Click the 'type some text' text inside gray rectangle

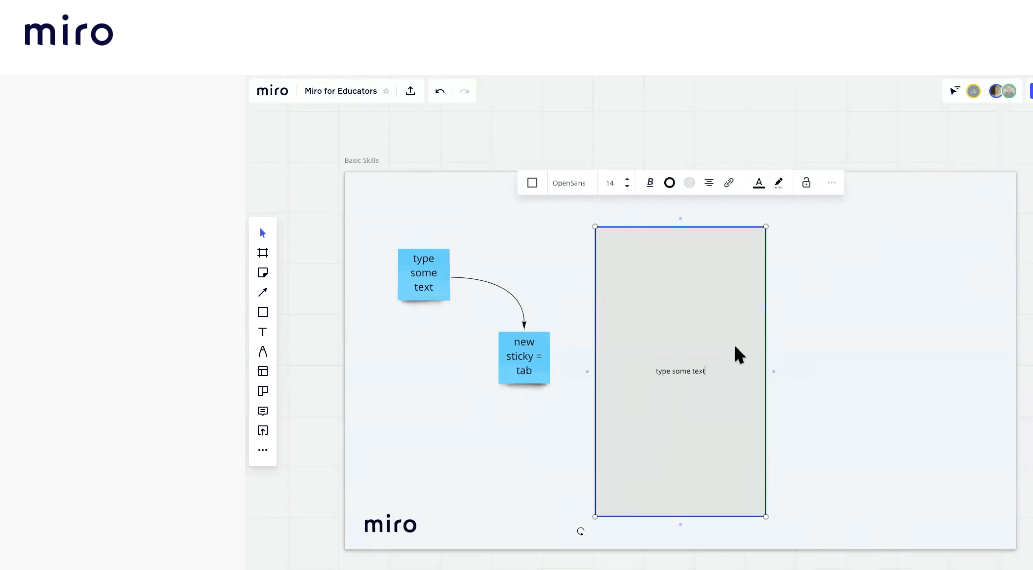coord(680,371)
